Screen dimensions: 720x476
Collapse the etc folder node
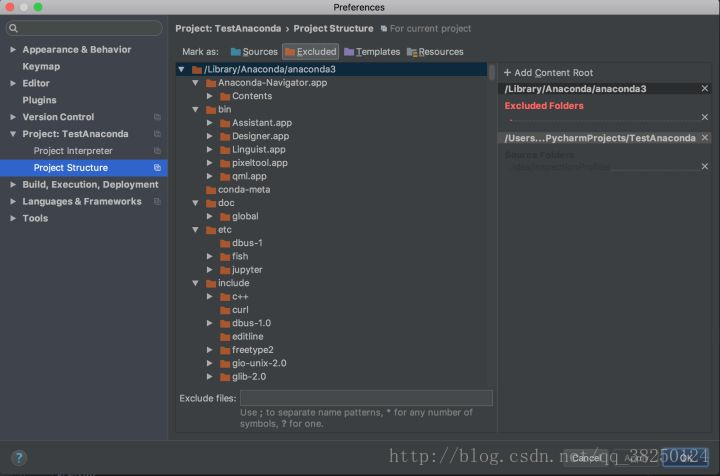196,230
